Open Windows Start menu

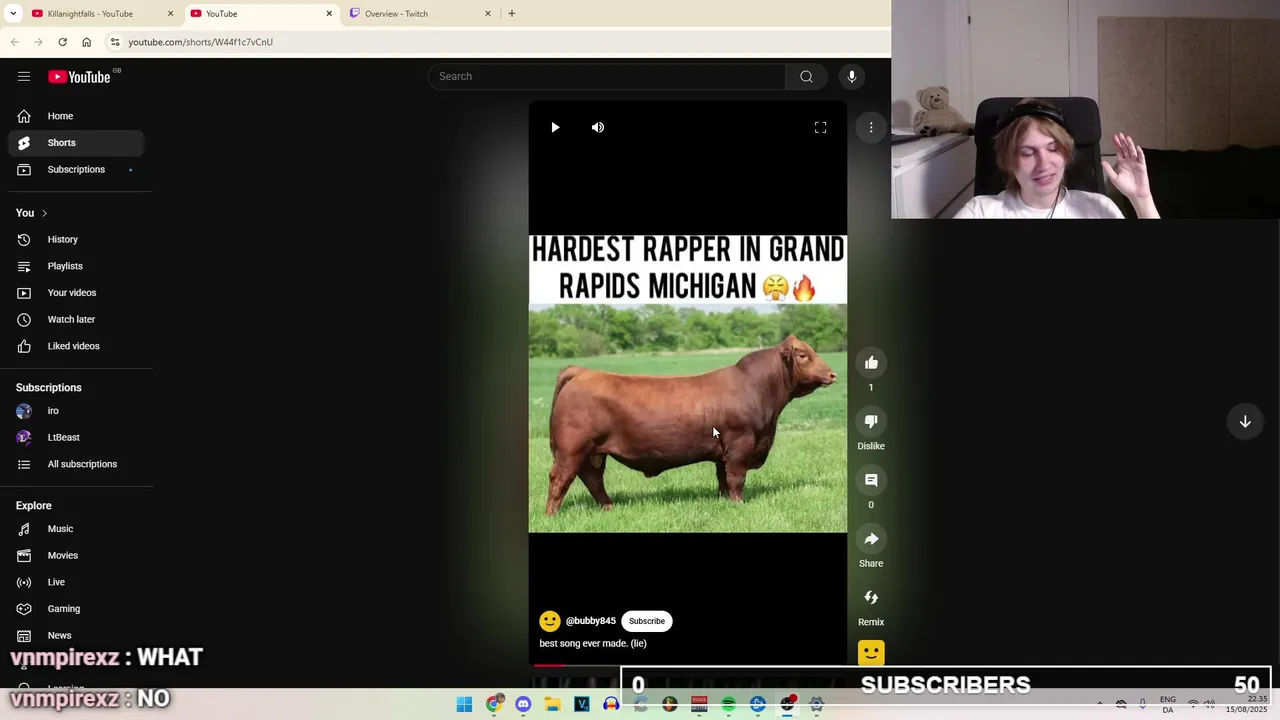point(464,705)
